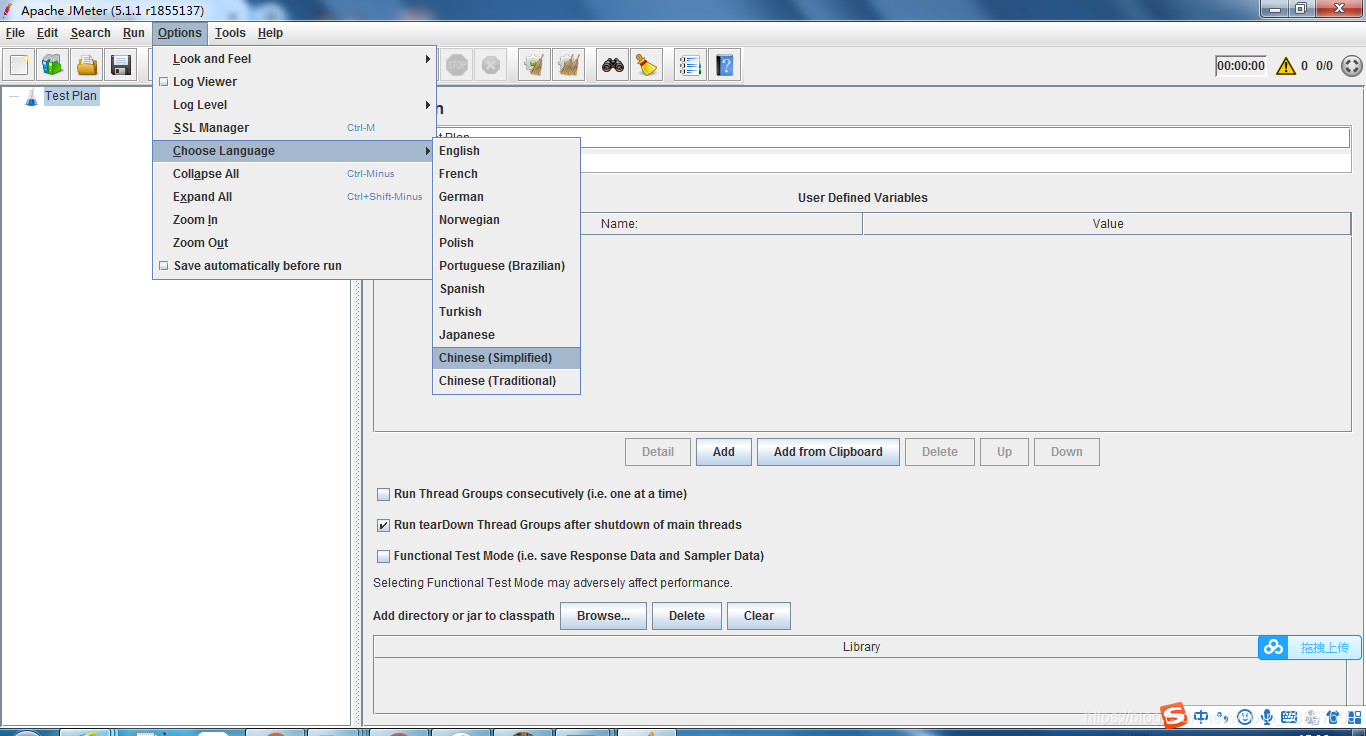This screenshot has height=736, width=1366.
Task: Click the Clear toolbar icon with single broom
Action: point(535,66)
